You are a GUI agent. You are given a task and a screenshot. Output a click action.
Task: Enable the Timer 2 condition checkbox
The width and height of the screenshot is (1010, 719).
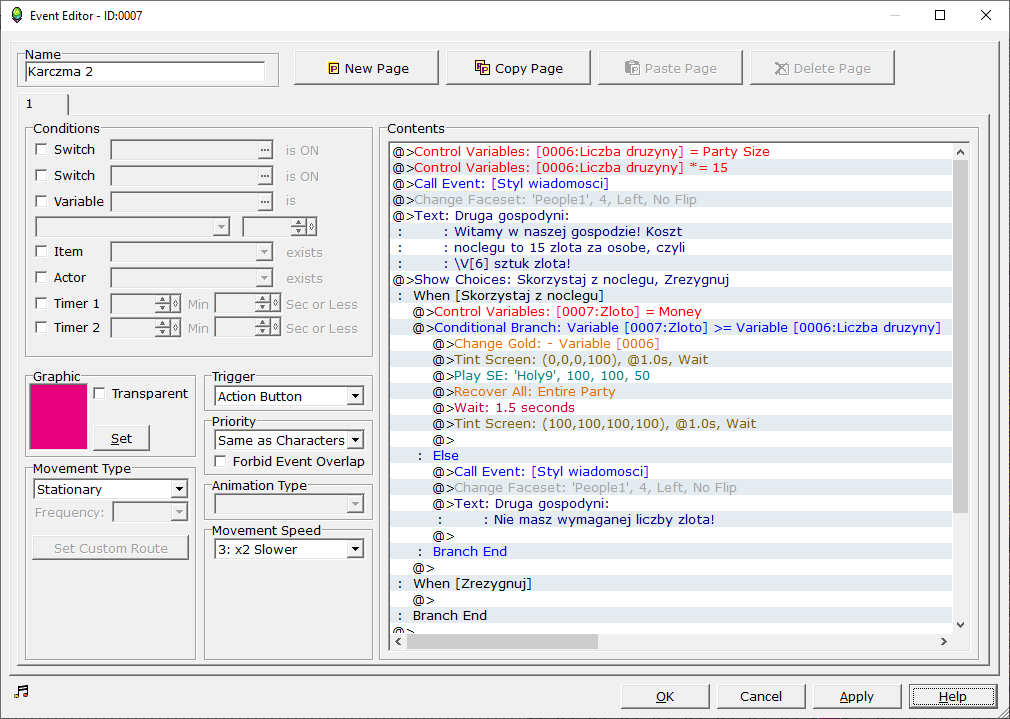click(41, 327)
